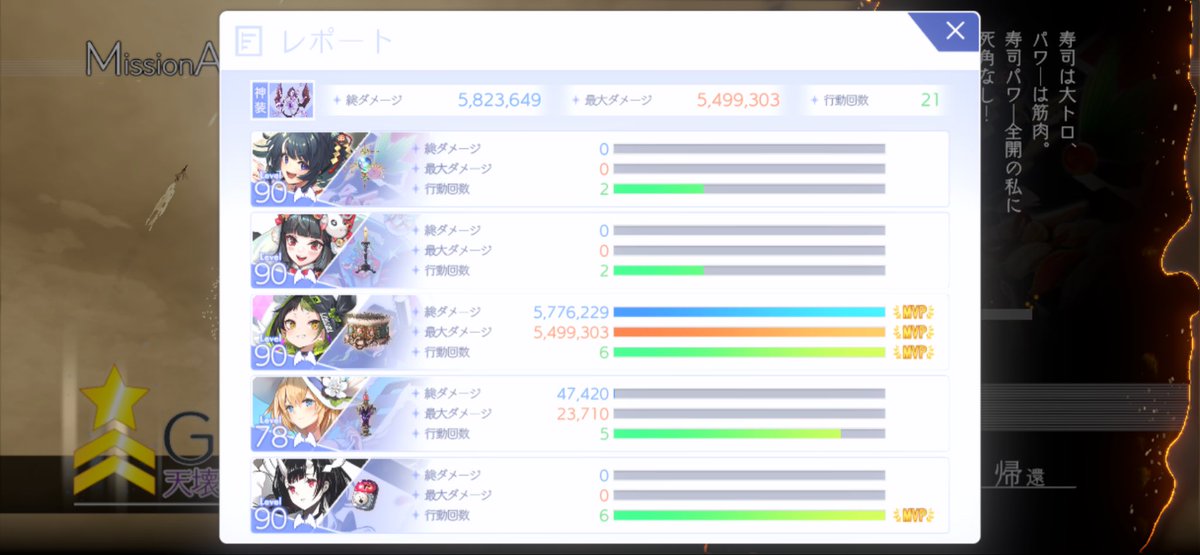Click the max damage value 5,499,303 in the header

(738, 100)
